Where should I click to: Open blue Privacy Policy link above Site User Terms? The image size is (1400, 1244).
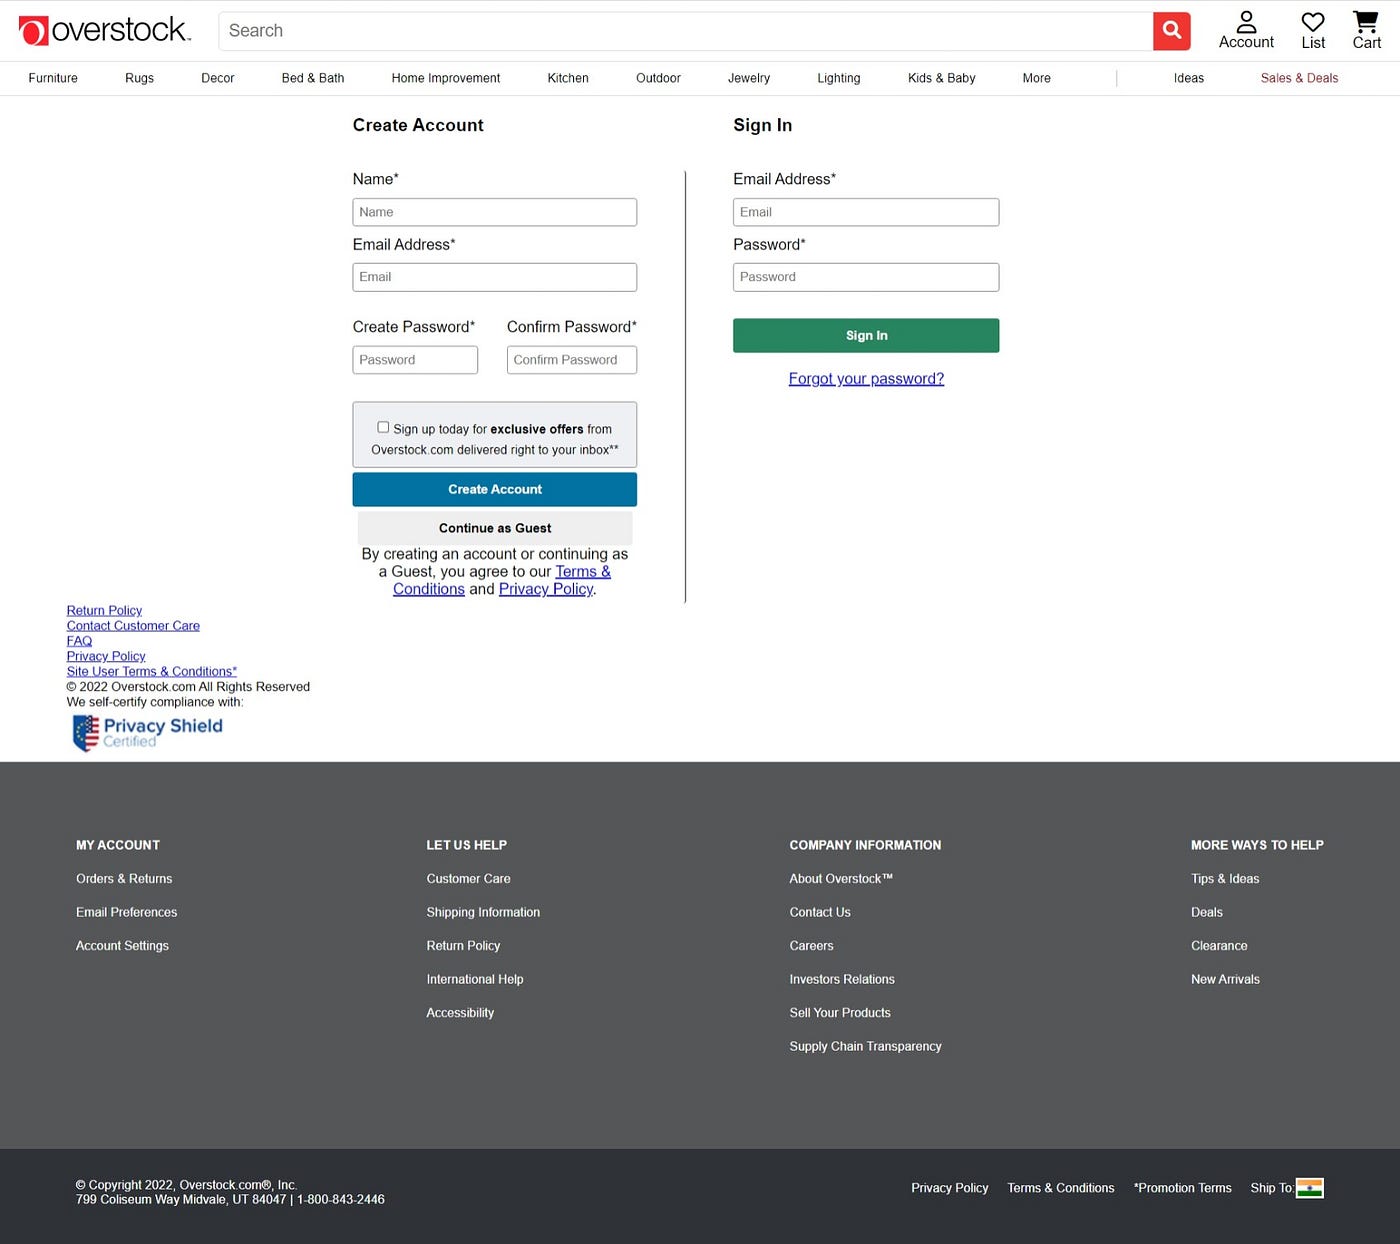click(106, 656)
